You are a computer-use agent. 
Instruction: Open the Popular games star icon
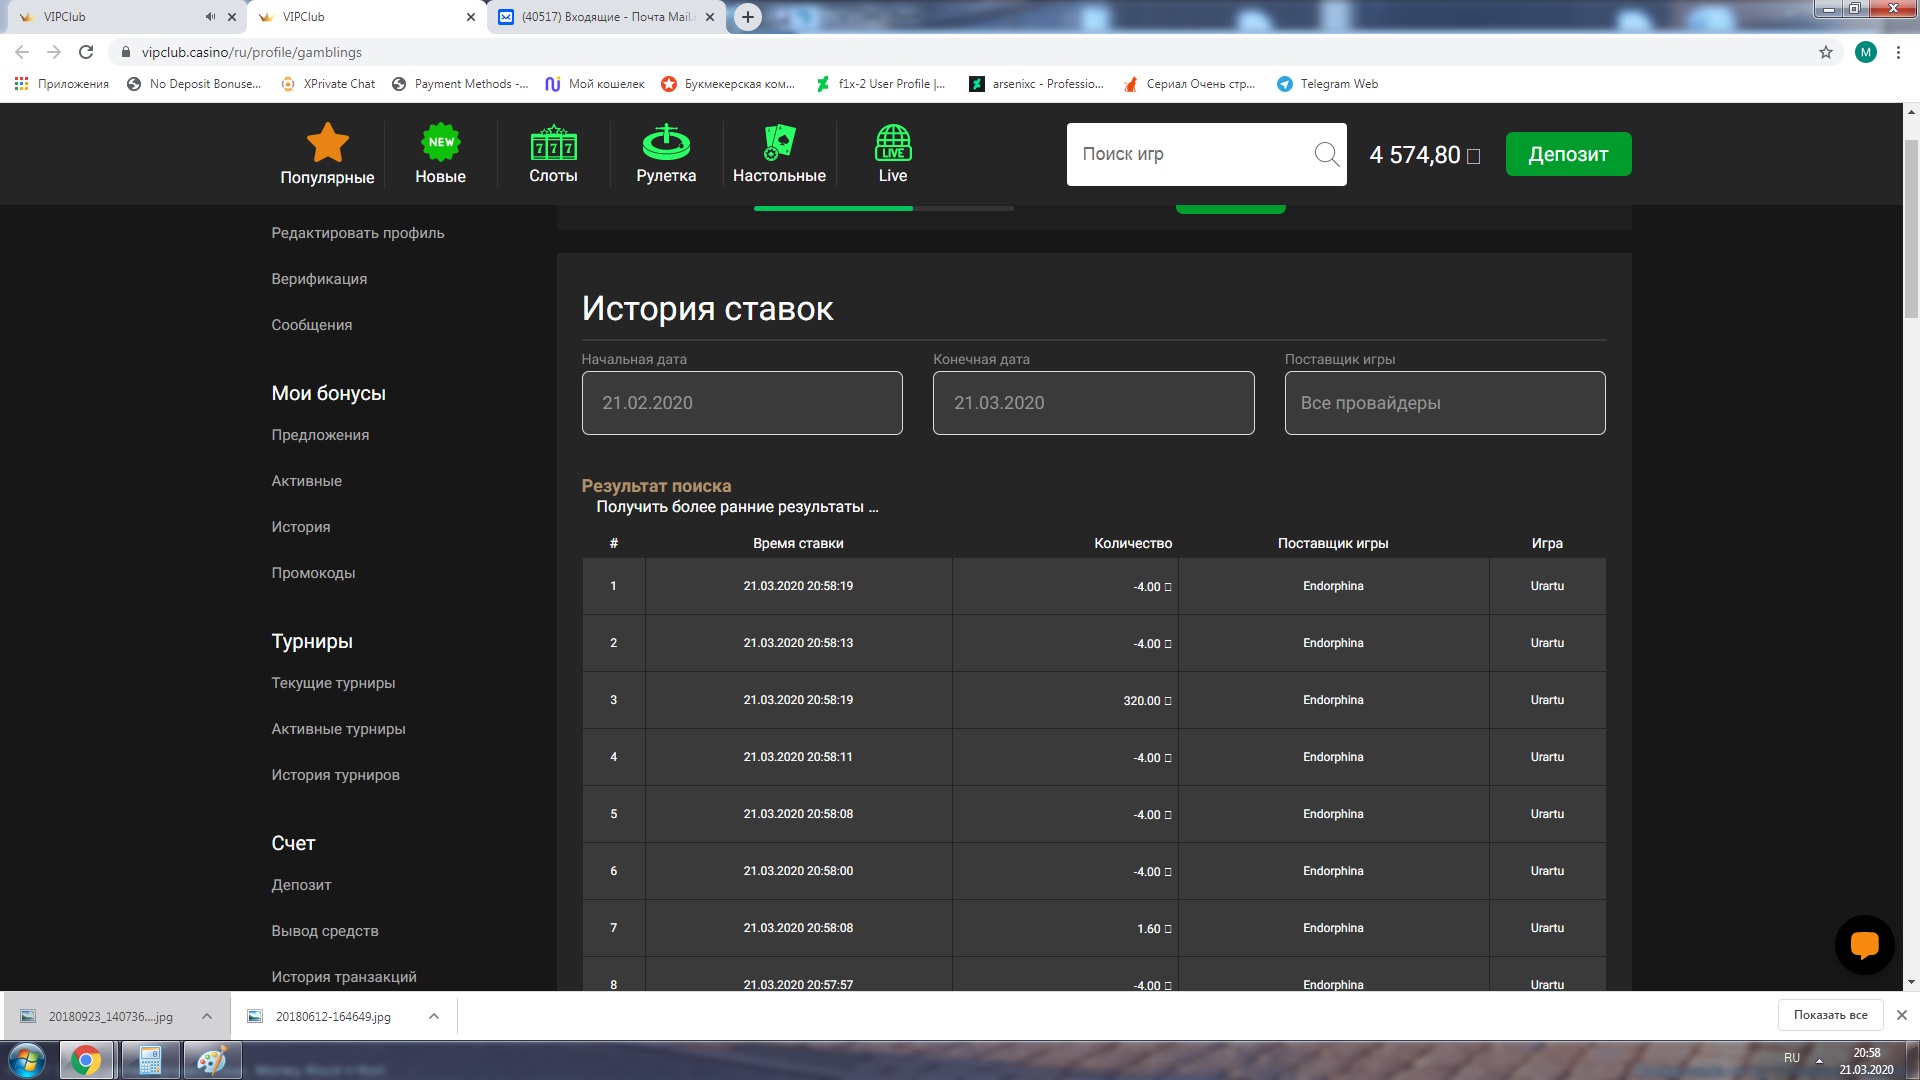(327, 143)
